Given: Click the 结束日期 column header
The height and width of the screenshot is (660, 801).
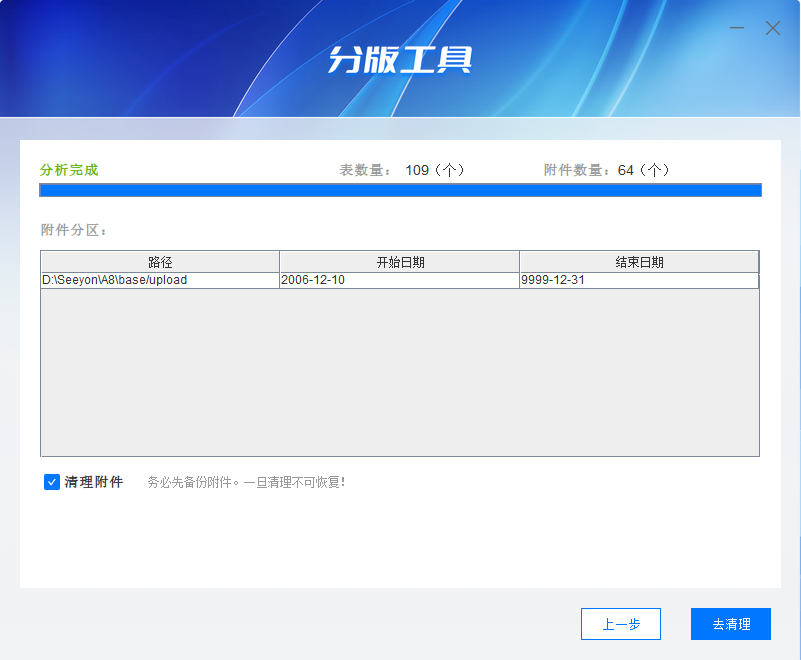Looking at the screenshot, I should coord(639,262).
